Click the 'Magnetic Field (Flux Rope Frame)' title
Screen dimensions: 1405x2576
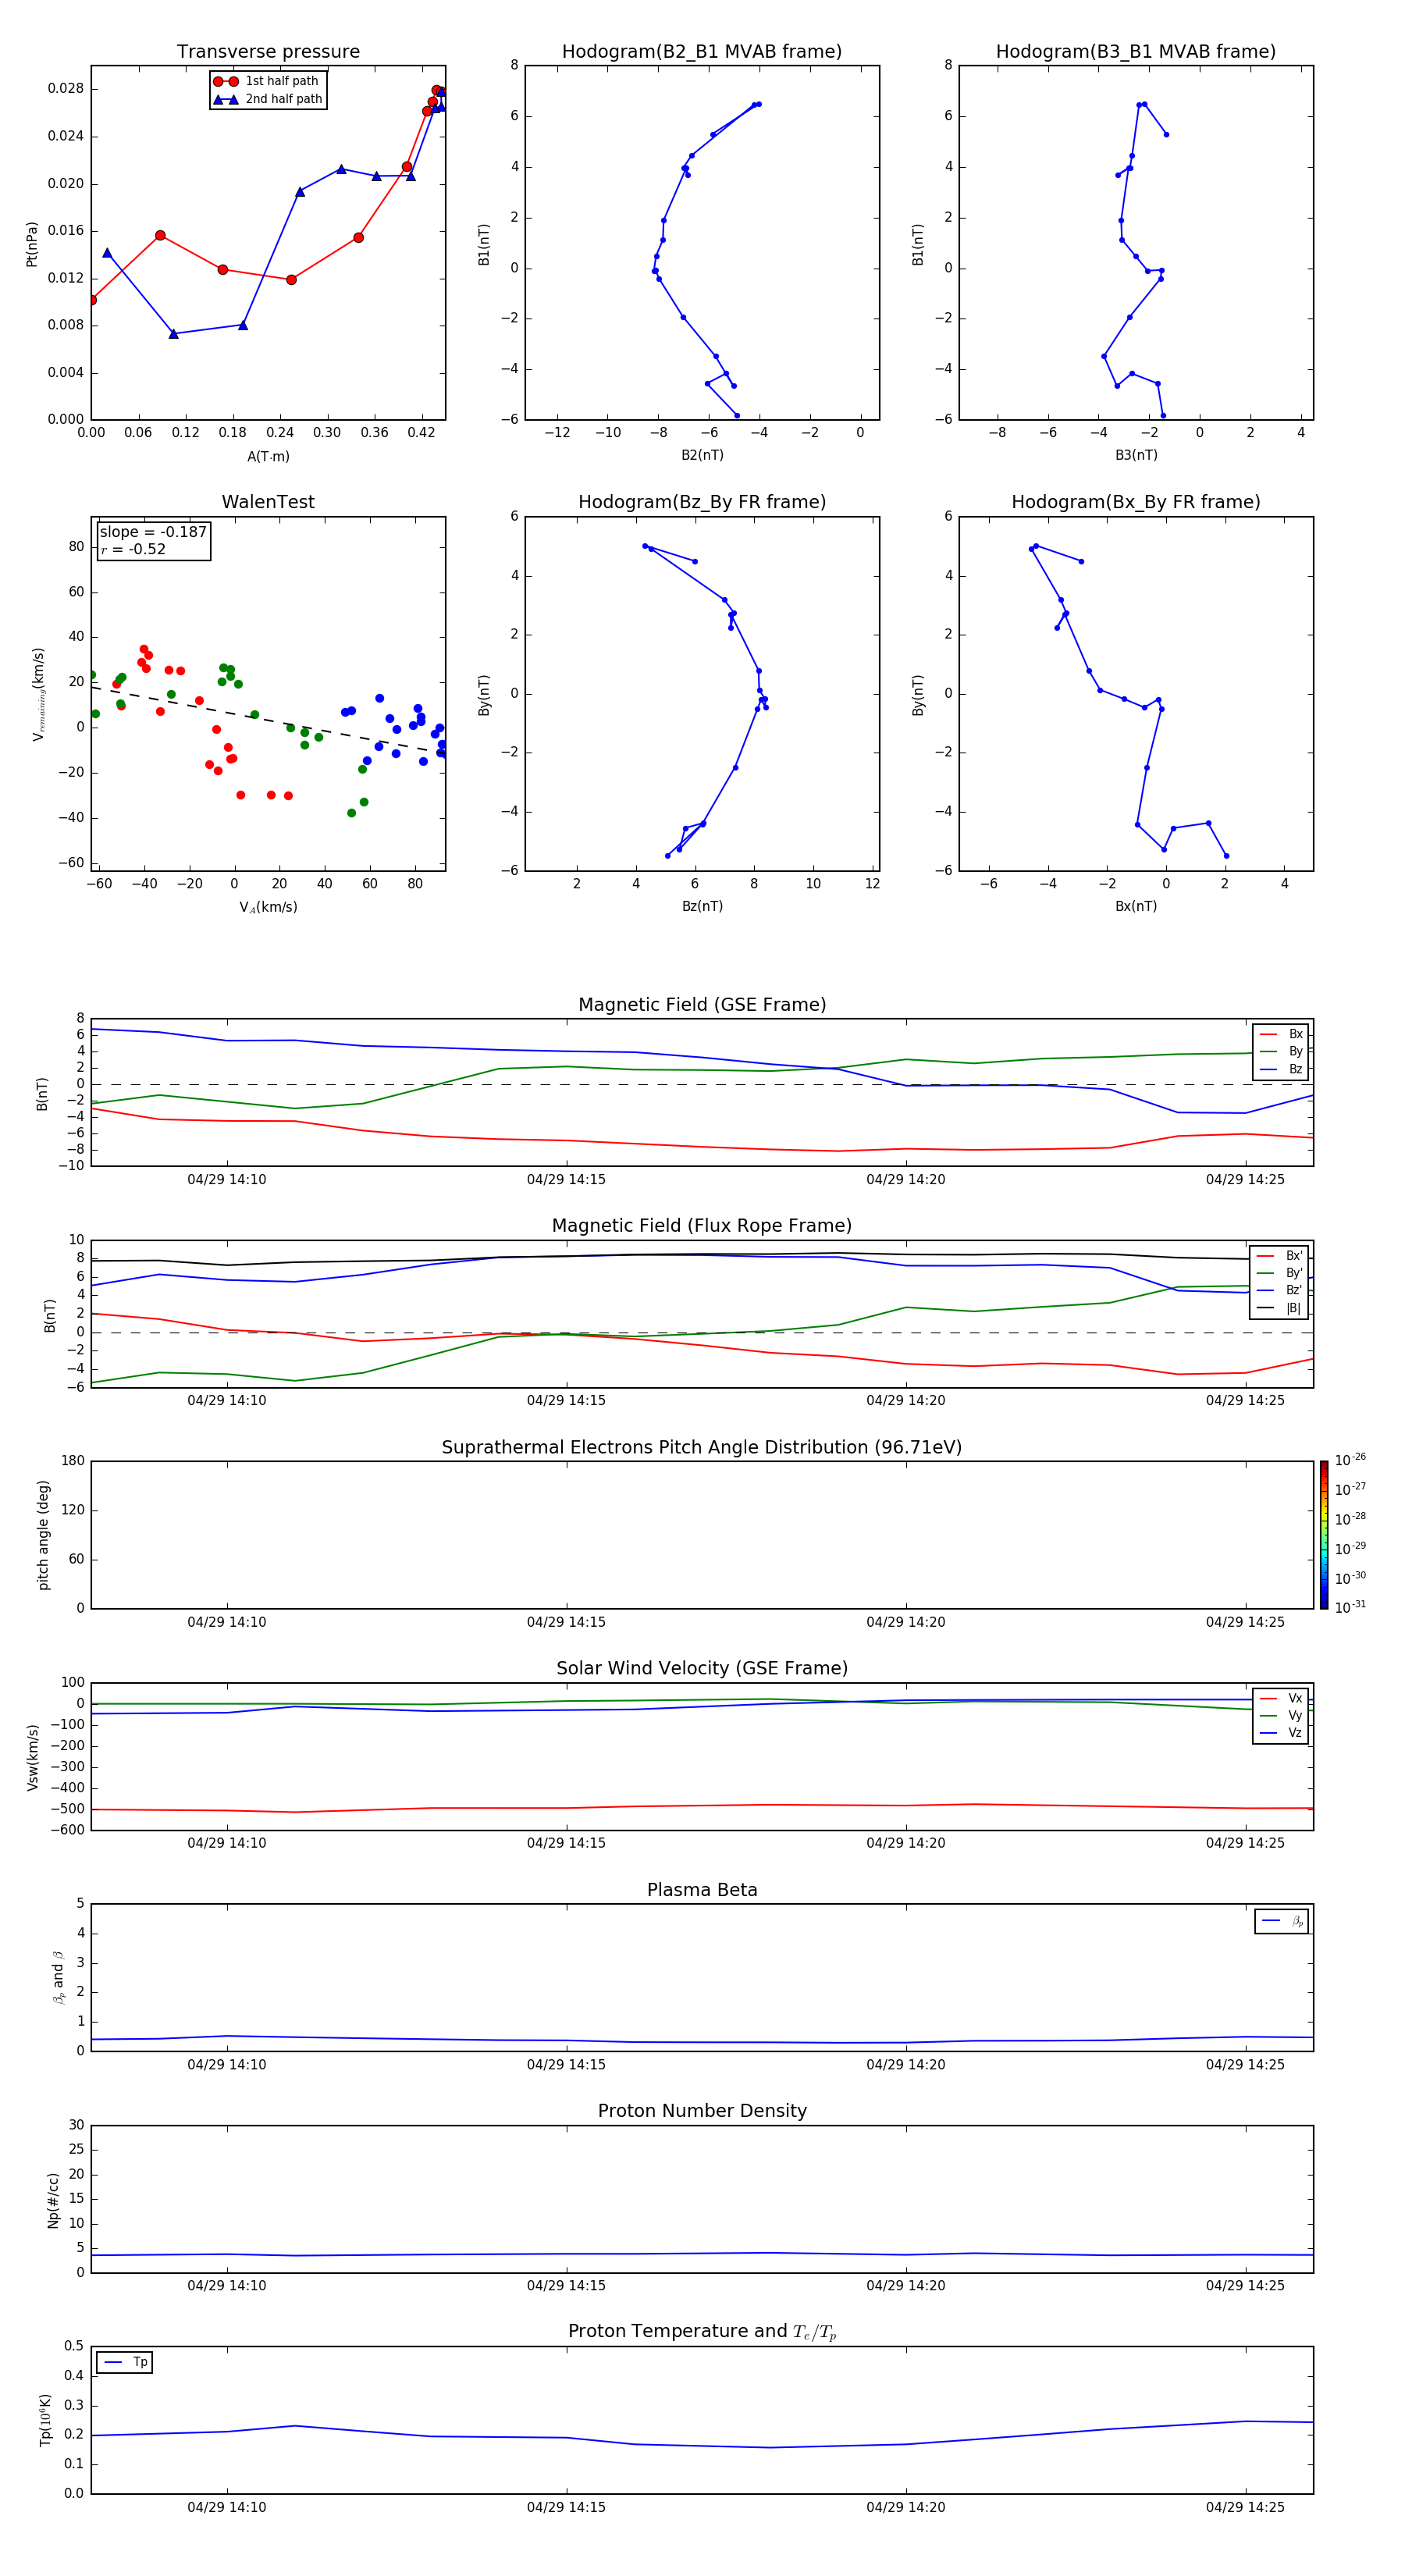pyautogui.click(x=701, y=1226)
